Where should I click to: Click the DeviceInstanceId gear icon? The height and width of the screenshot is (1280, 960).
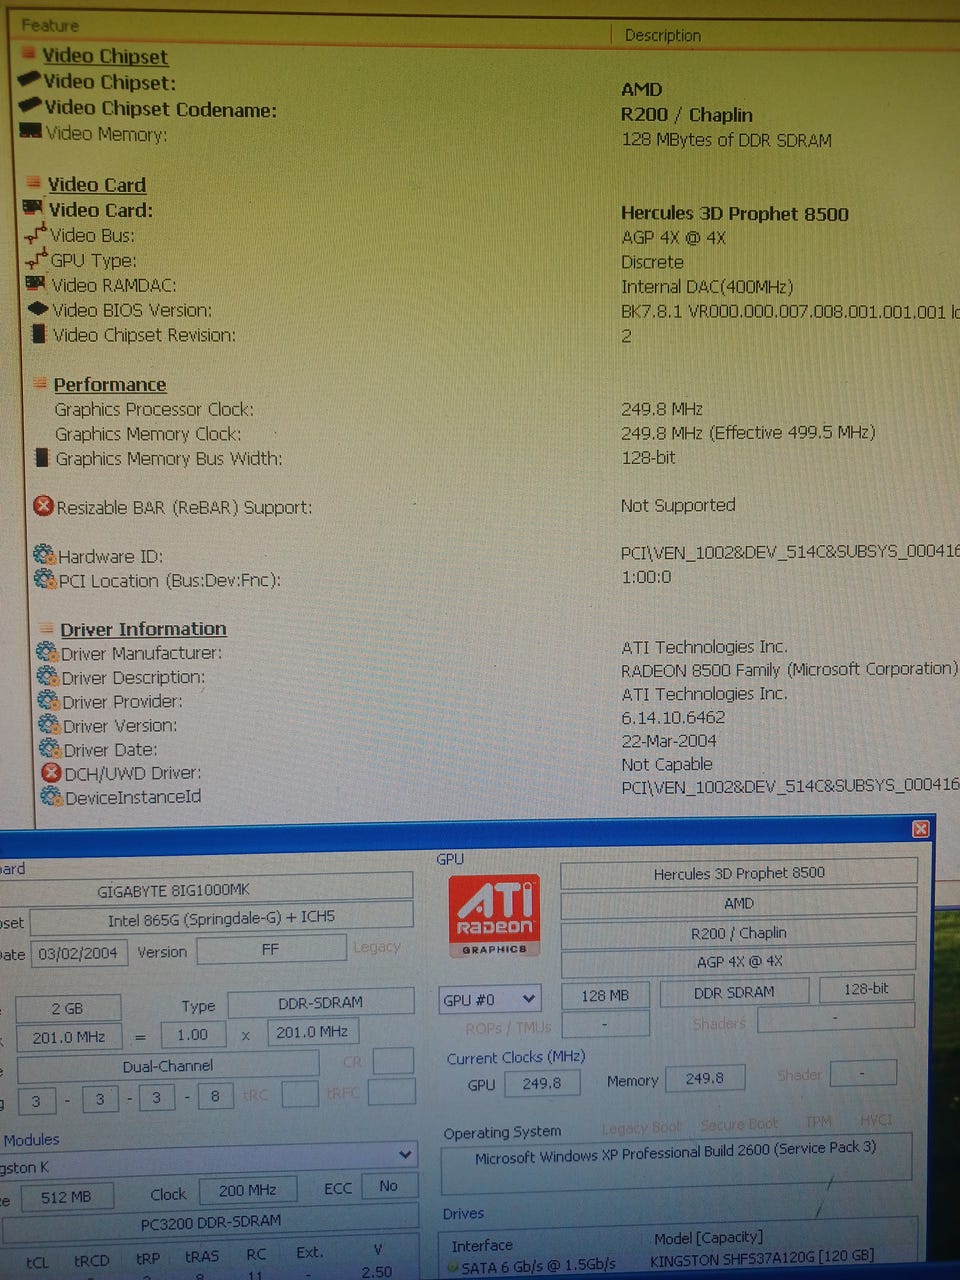pos(51,796)
